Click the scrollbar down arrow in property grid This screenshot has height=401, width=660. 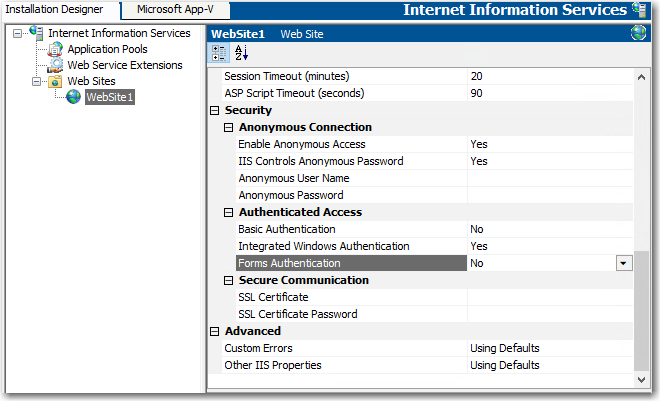(641, 381)
